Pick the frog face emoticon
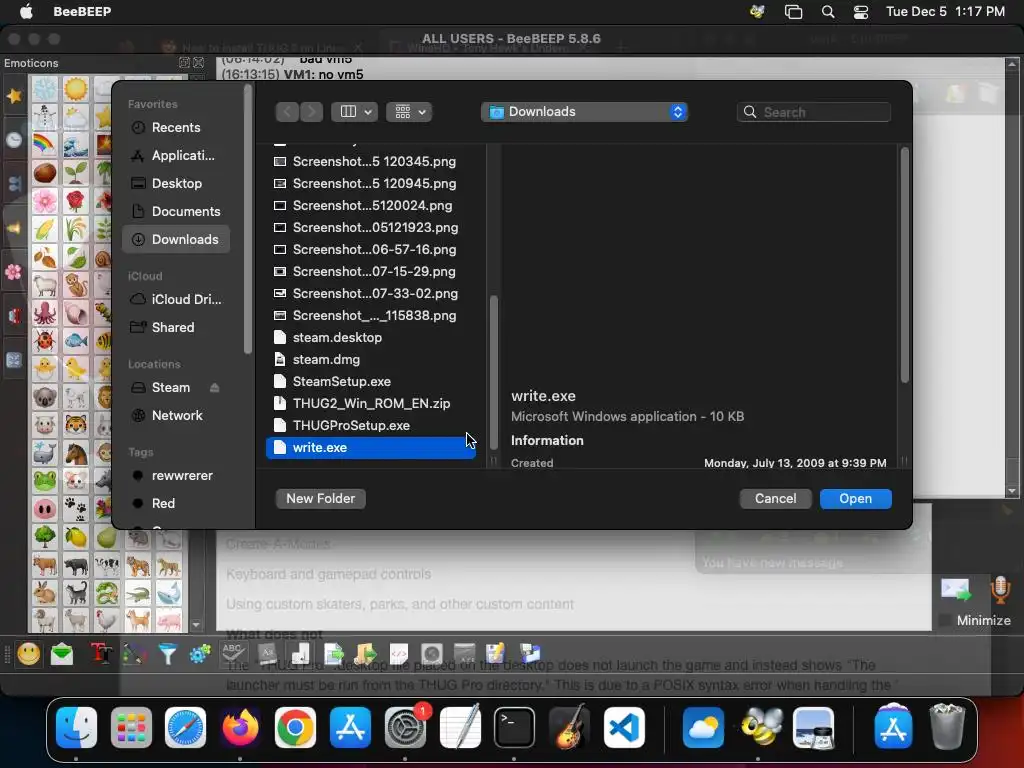 pos(44,481)
